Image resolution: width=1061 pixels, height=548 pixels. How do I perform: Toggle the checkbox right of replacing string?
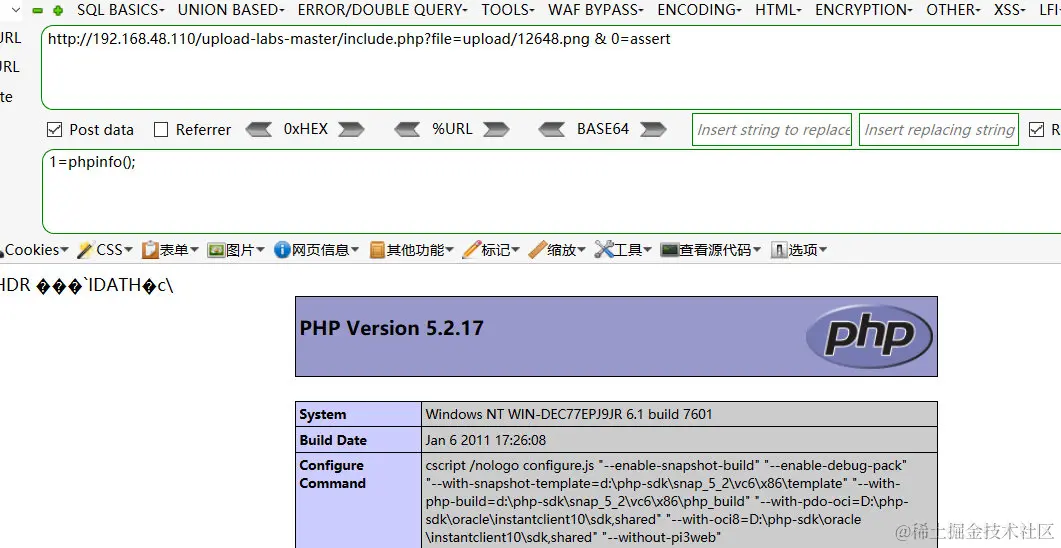(1036, 129)
